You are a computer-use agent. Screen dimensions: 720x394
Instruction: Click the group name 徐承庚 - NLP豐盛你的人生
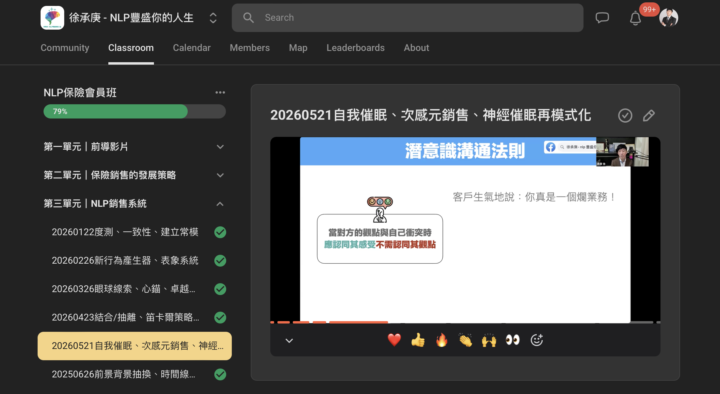(131, 17)
